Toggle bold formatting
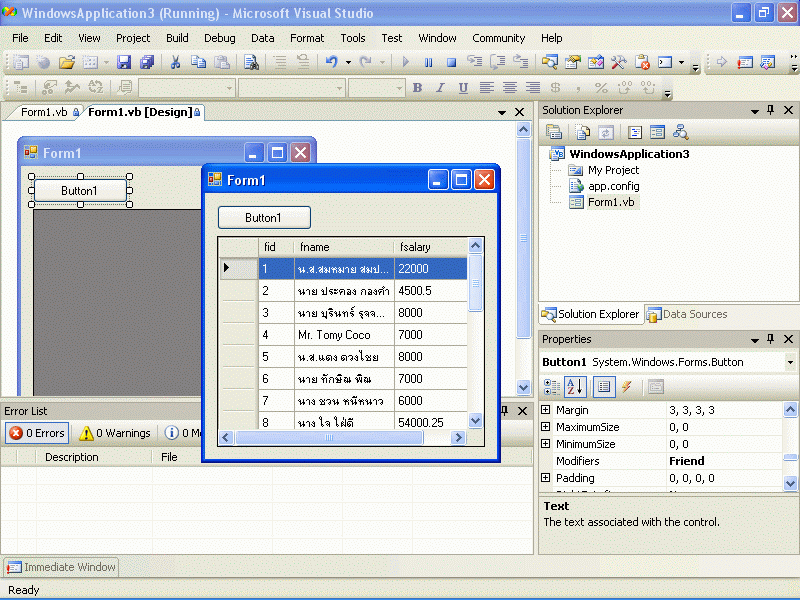This screenshot has height=600, width=800. point(417,88)
